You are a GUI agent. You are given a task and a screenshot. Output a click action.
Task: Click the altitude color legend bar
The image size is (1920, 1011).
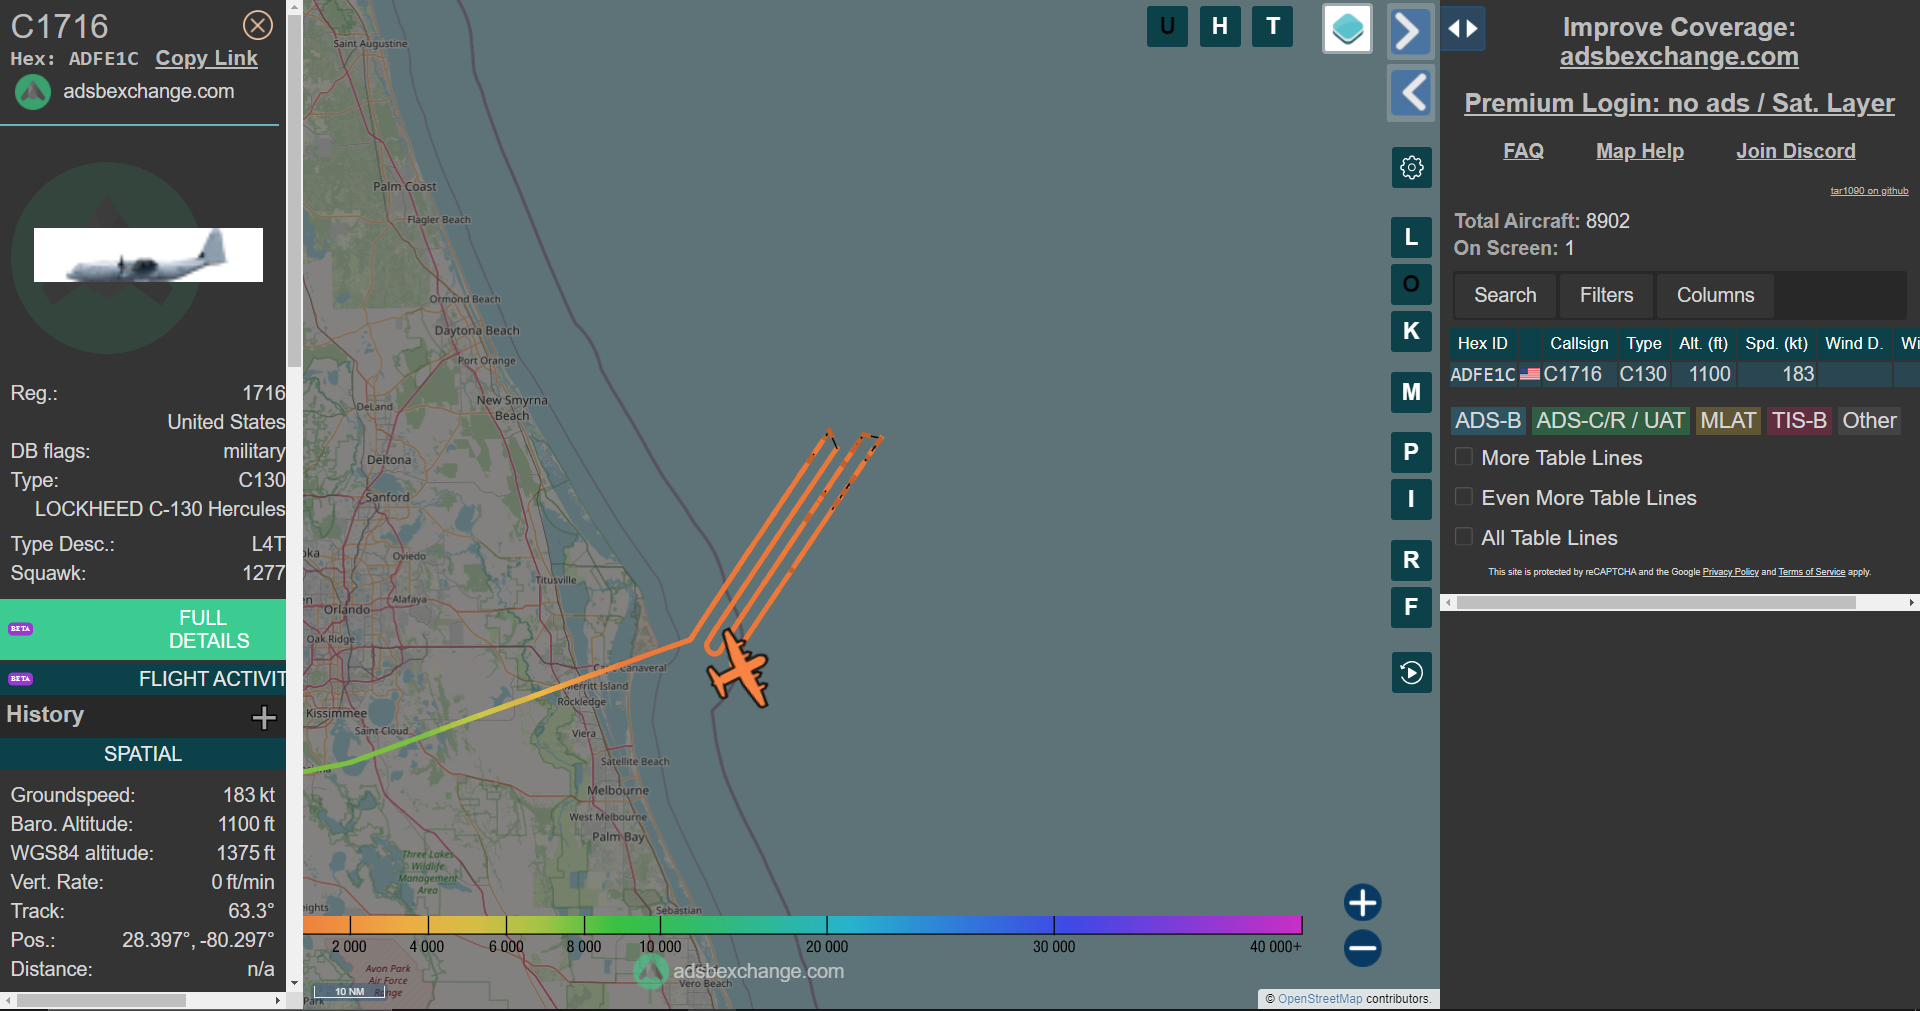pos(802,924)
